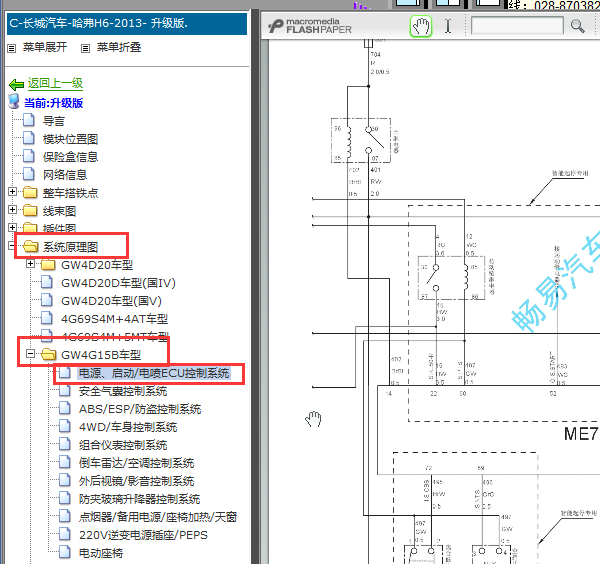Click page icon of 倒车雷达/空调控制系统
The height and width of the screenshot is (564, 600).
pyautogui.click(x=65, y=462)
